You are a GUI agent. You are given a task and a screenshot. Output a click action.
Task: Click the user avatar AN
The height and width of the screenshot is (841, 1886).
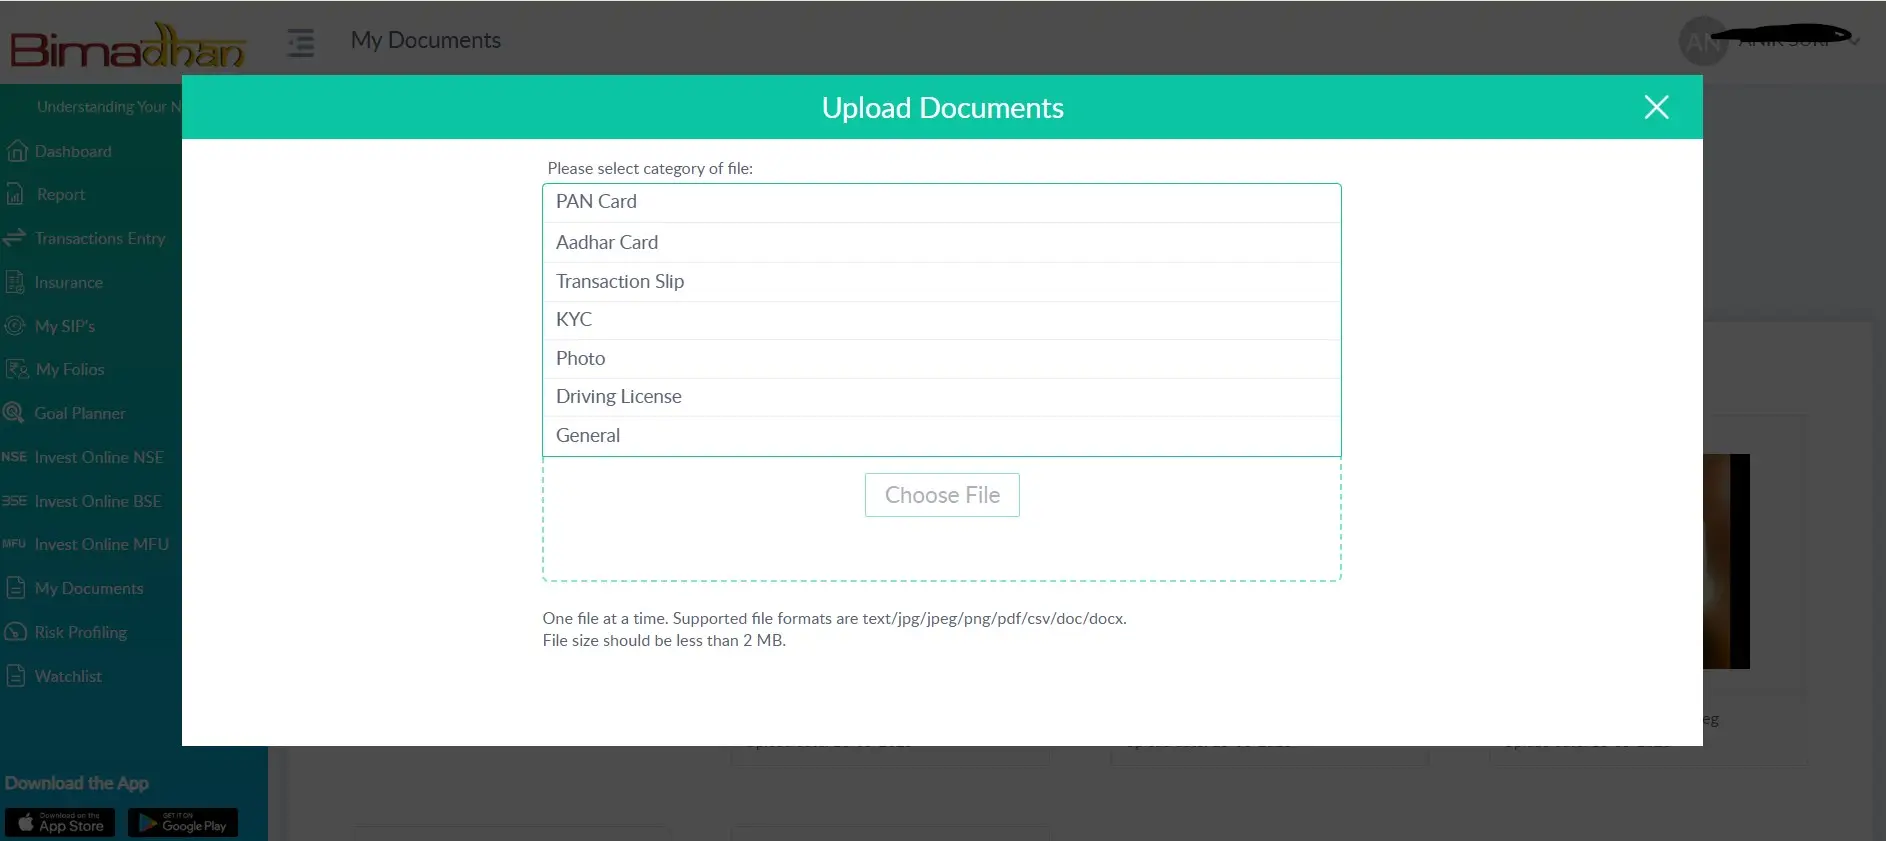1703,42
